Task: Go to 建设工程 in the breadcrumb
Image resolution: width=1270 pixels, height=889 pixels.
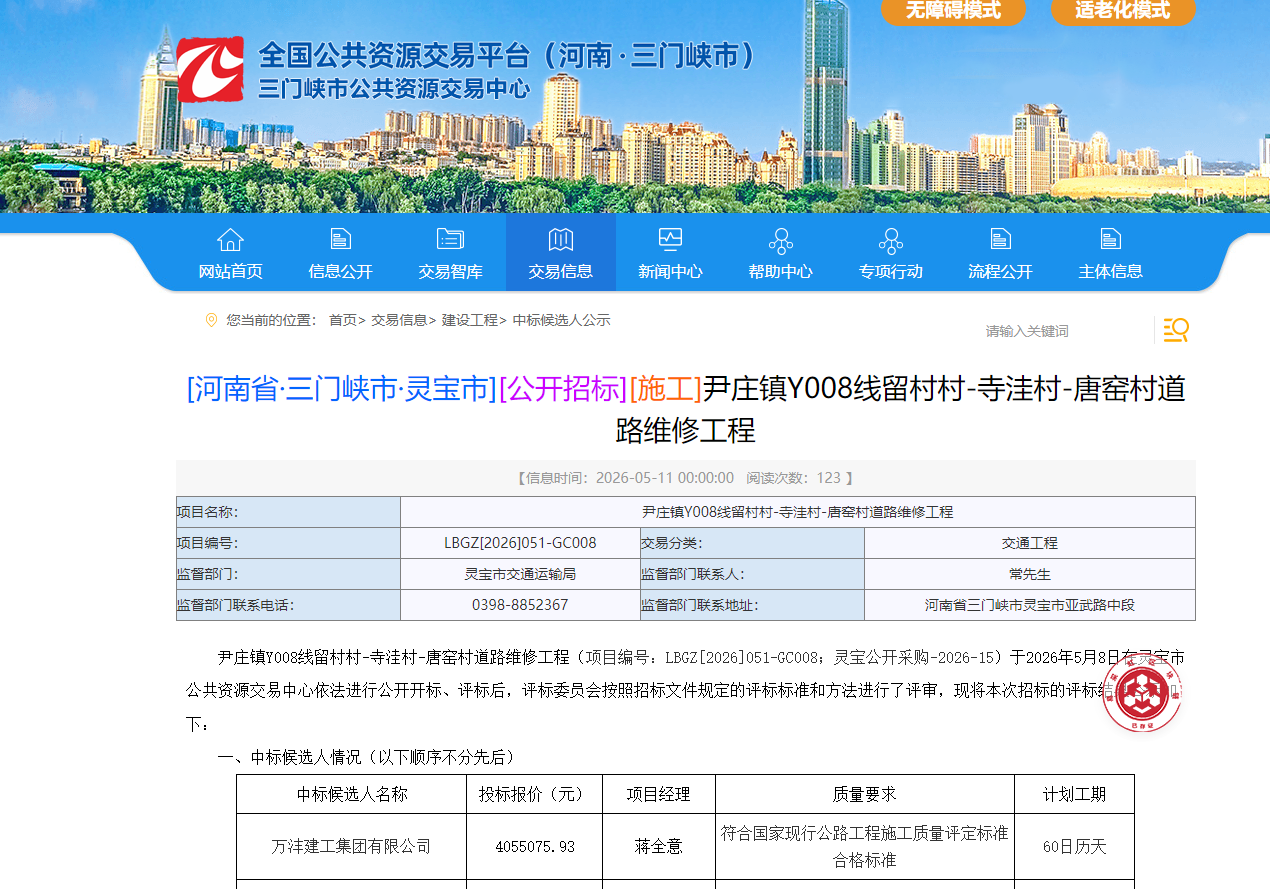Action: coord(469,320)
